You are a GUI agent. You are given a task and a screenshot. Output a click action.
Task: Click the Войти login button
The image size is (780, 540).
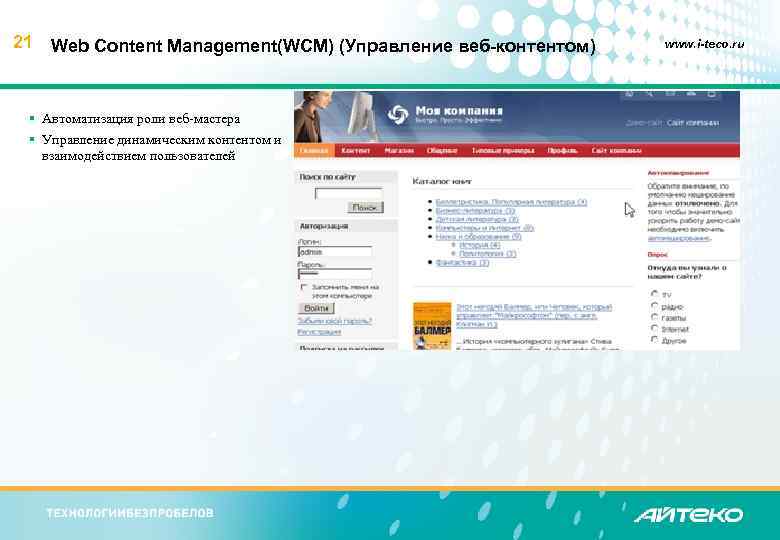point(316,308)
